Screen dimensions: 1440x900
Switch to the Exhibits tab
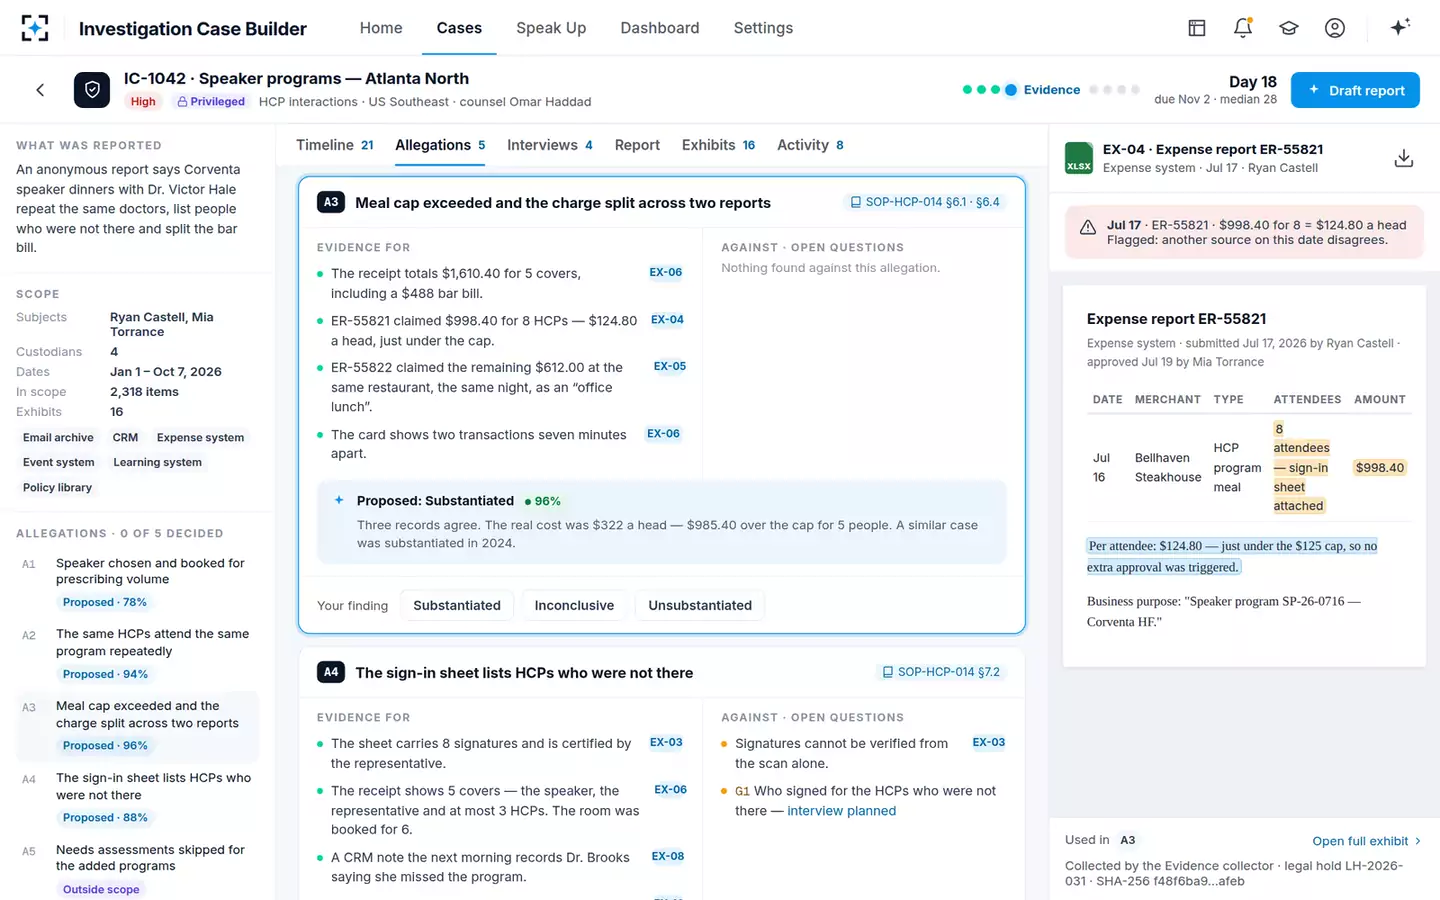(x=718, y=145)
